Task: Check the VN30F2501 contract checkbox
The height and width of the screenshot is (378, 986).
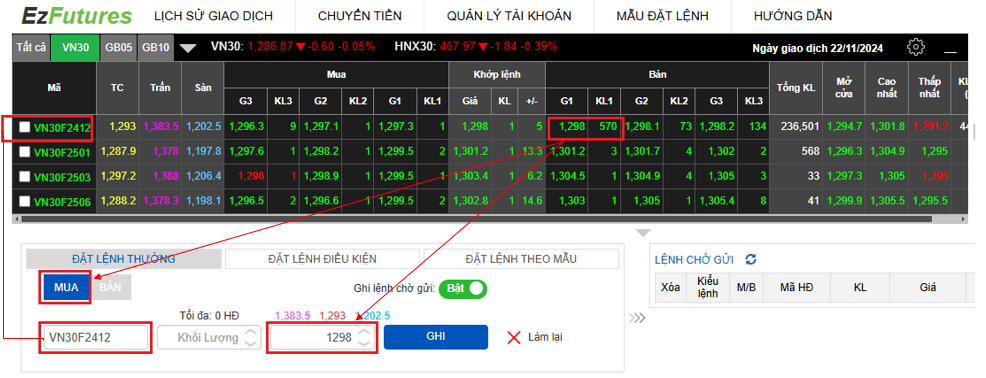Action: click(x=25, y=152)
